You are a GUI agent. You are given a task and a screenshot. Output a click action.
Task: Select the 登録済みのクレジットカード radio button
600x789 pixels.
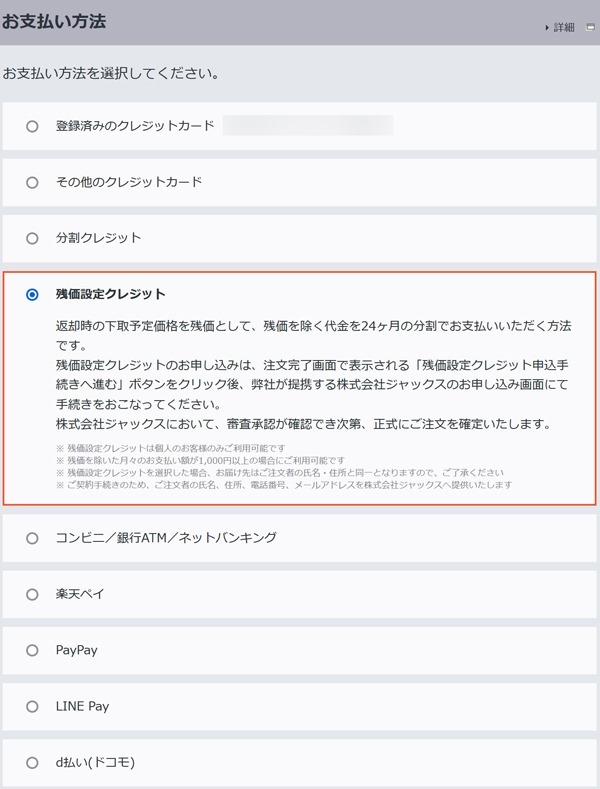[x=33, y=127]
